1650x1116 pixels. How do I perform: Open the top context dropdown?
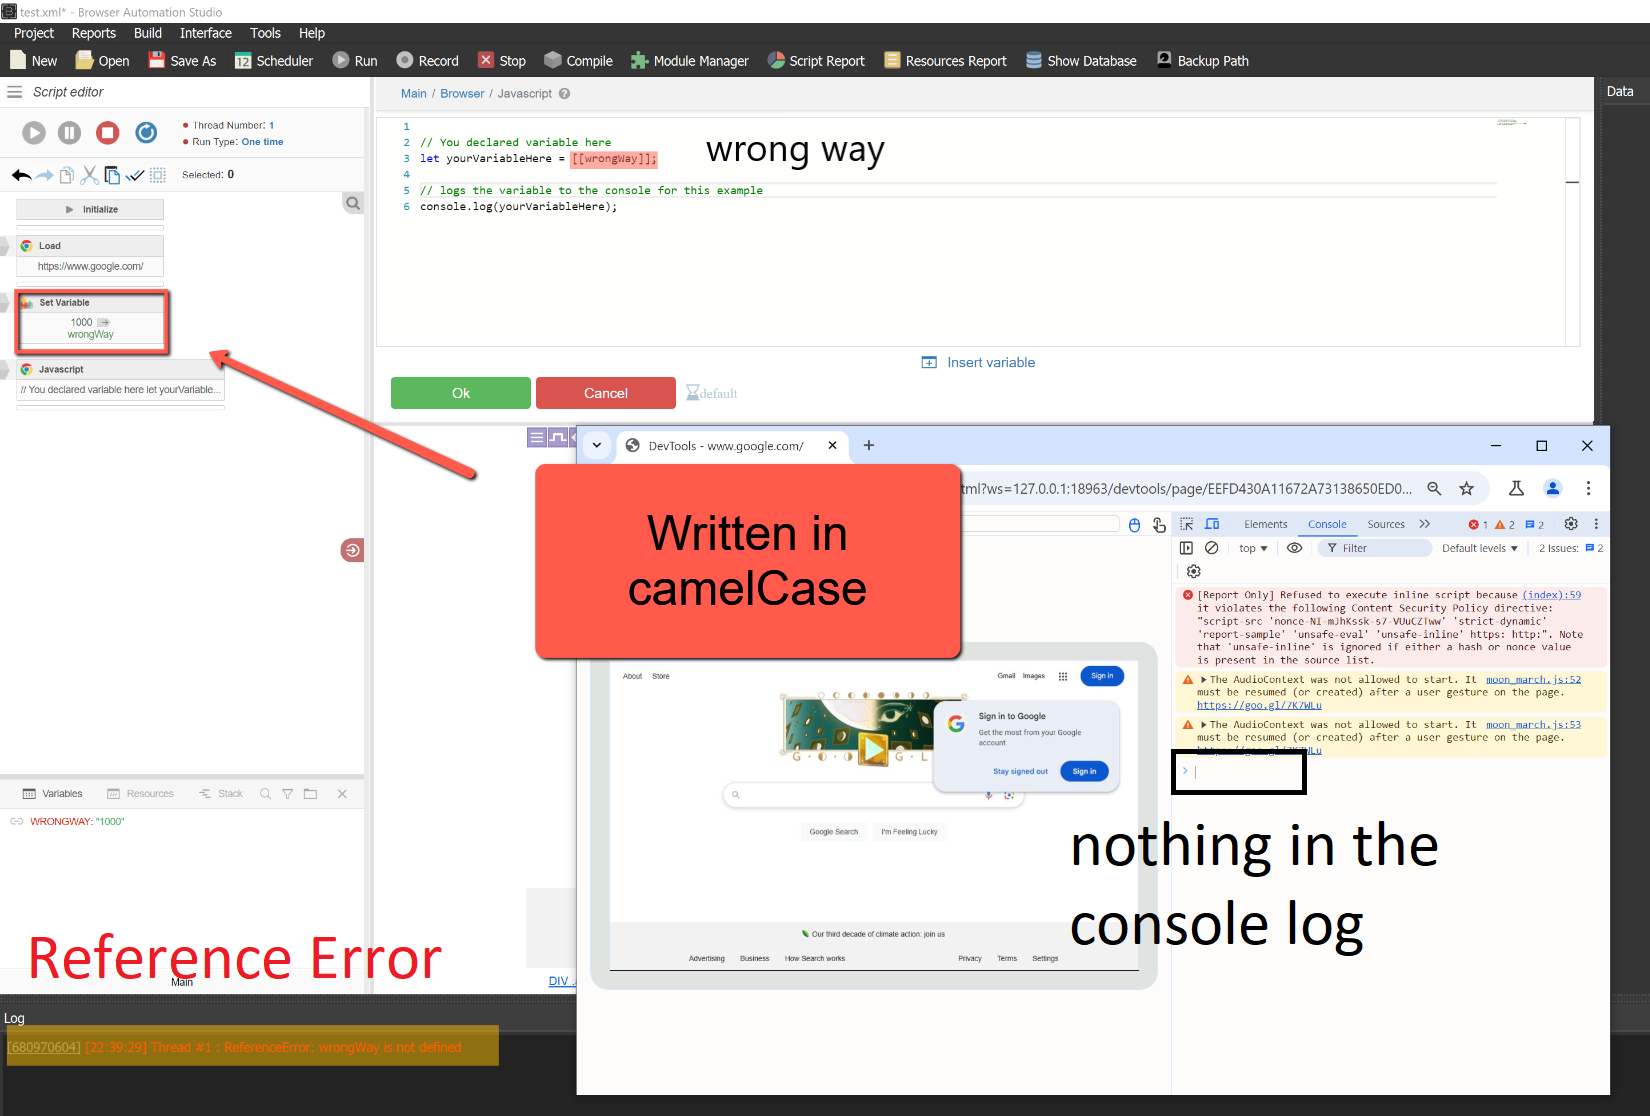(x=1252, y=548)
